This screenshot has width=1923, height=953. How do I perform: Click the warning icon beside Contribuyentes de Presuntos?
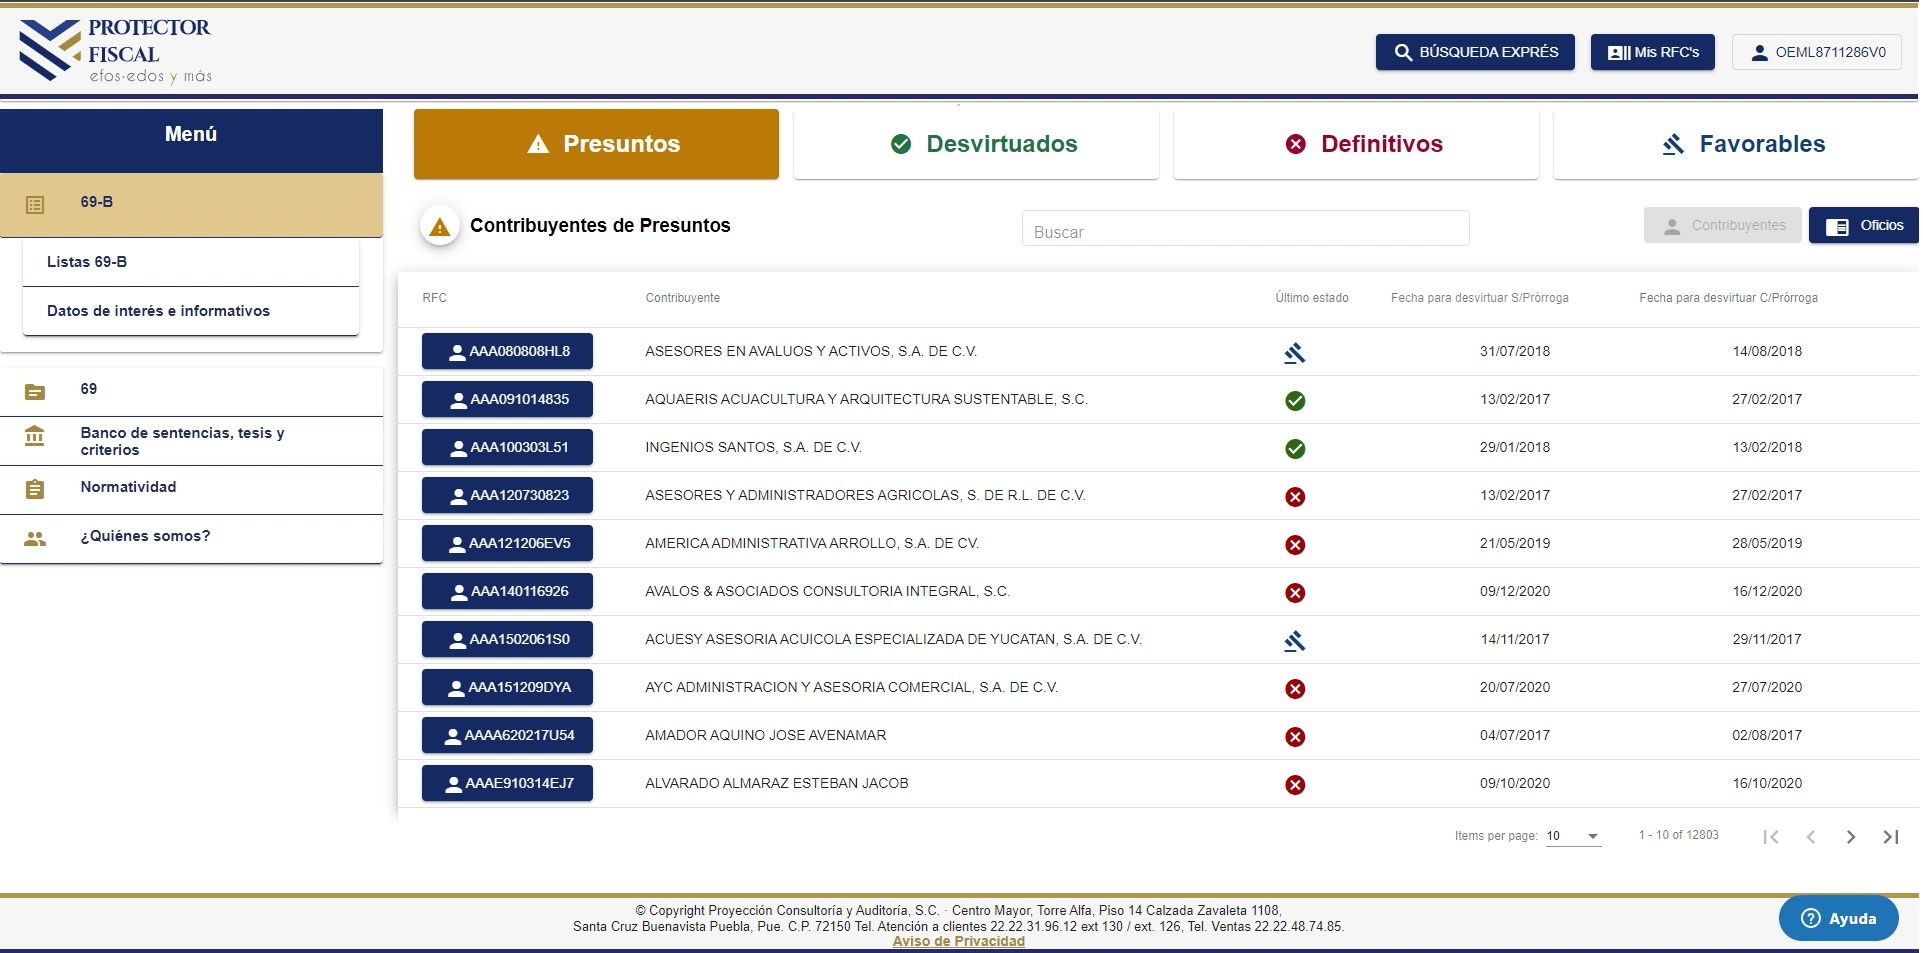(439, 227)
